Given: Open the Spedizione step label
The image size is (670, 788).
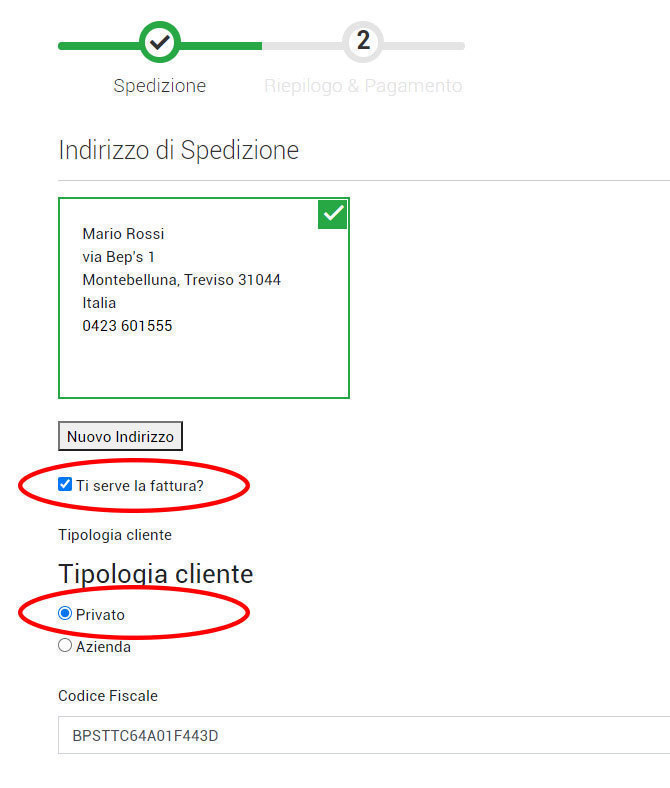Looking at the screenshot, I should 160,86.
